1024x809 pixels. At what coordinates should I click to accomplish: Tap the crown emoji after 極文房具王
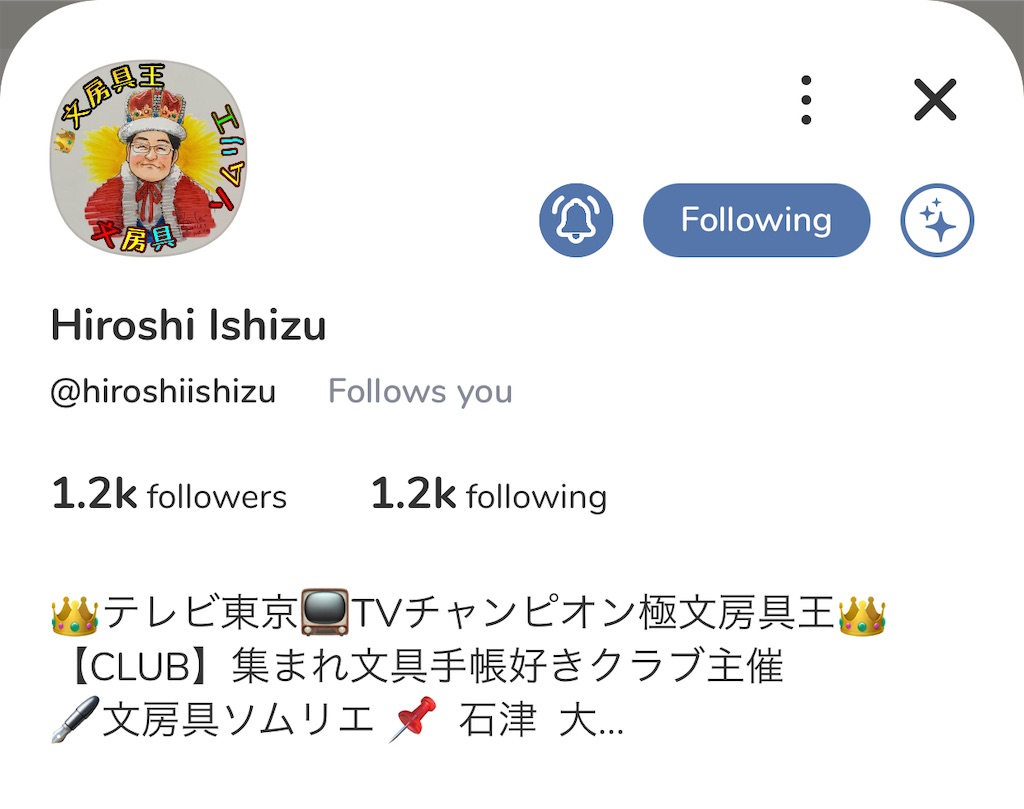[862, 614]
